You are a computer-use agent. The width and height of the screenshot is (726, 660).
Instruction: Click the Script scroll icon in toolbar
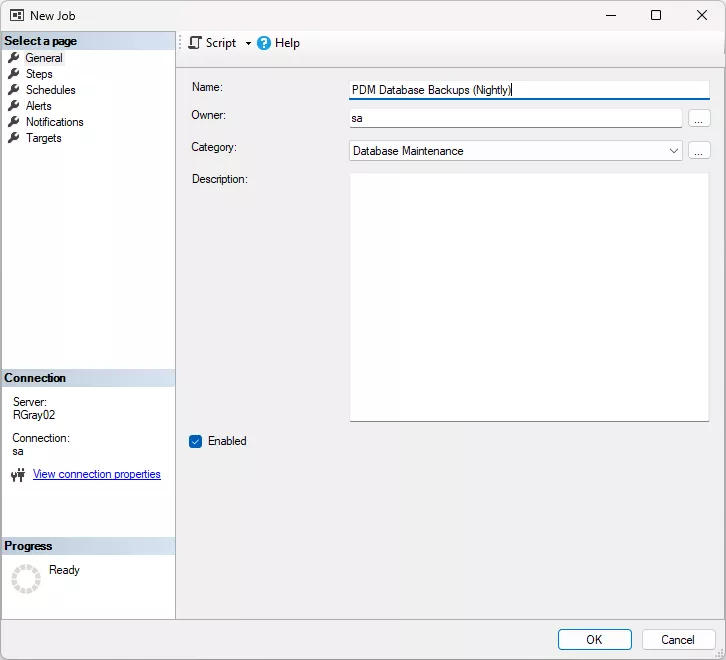point(195,43)
